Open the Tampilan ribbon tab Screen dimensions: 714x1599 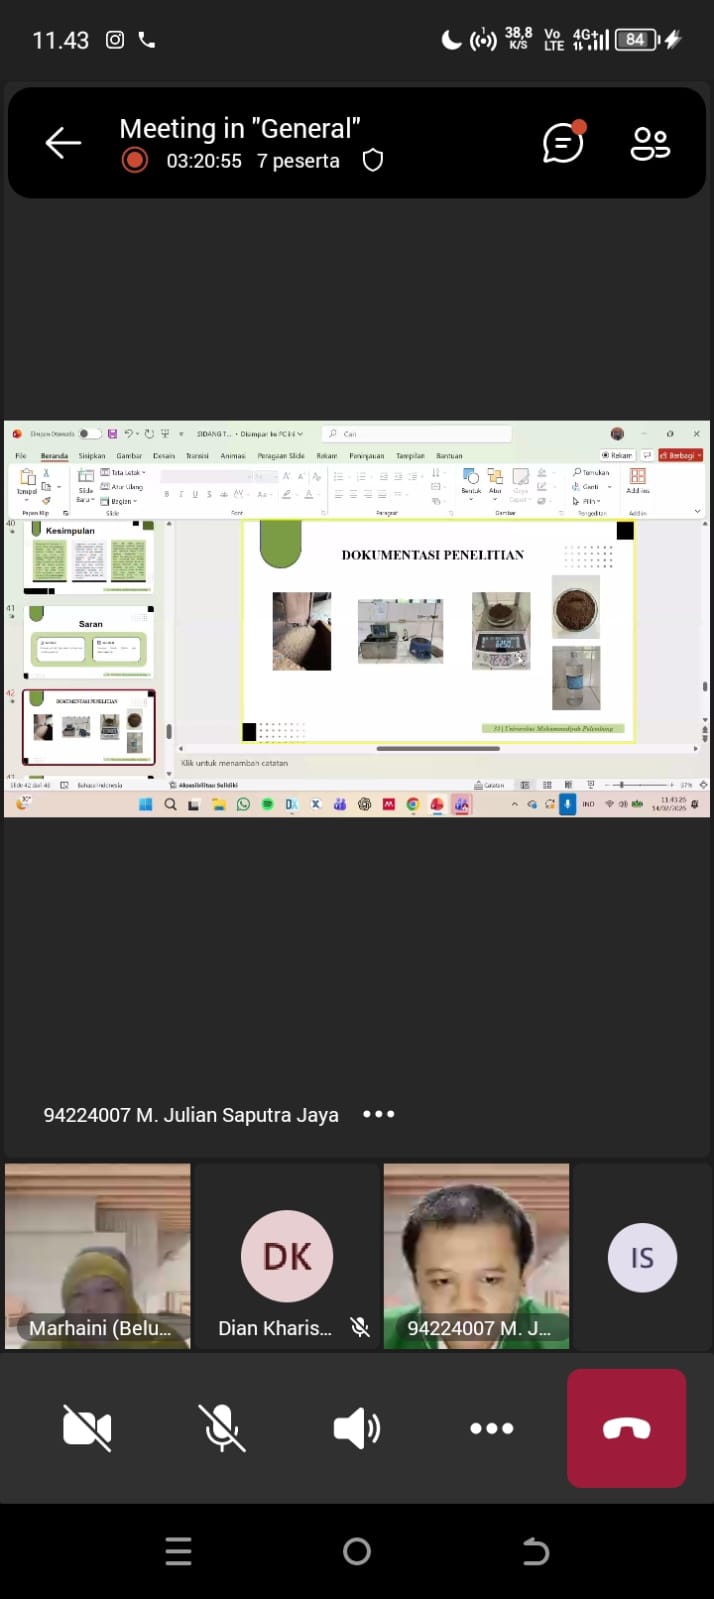410,456
